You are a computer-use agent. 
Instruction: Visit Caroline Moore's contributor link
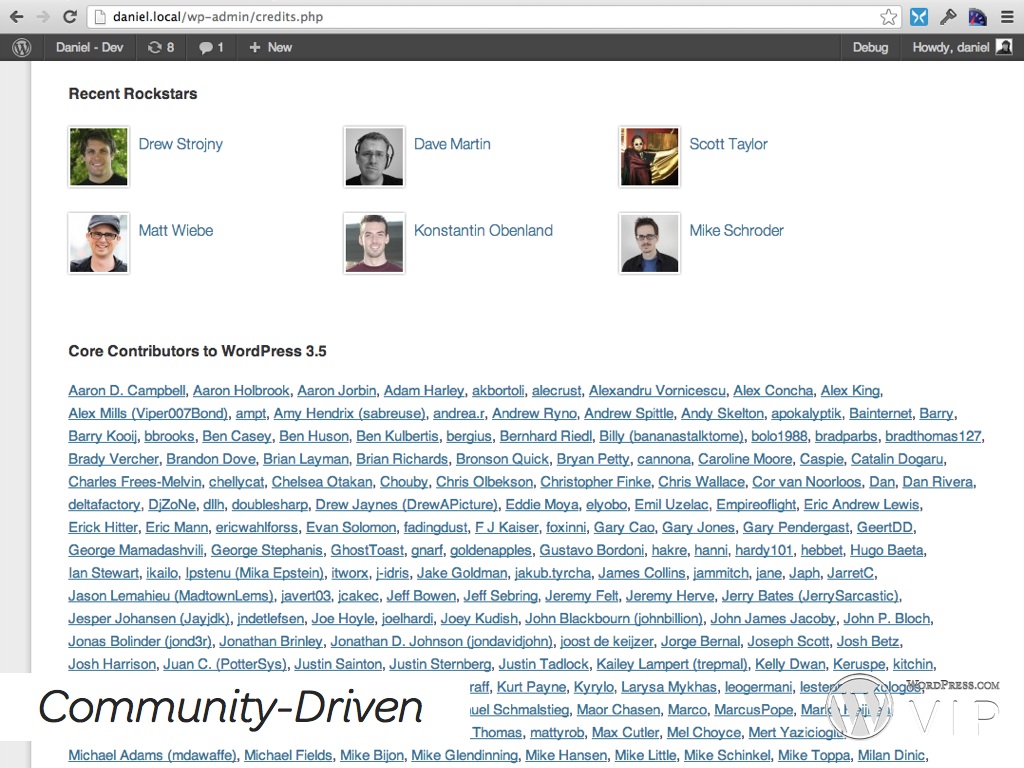tap(745, 459)
